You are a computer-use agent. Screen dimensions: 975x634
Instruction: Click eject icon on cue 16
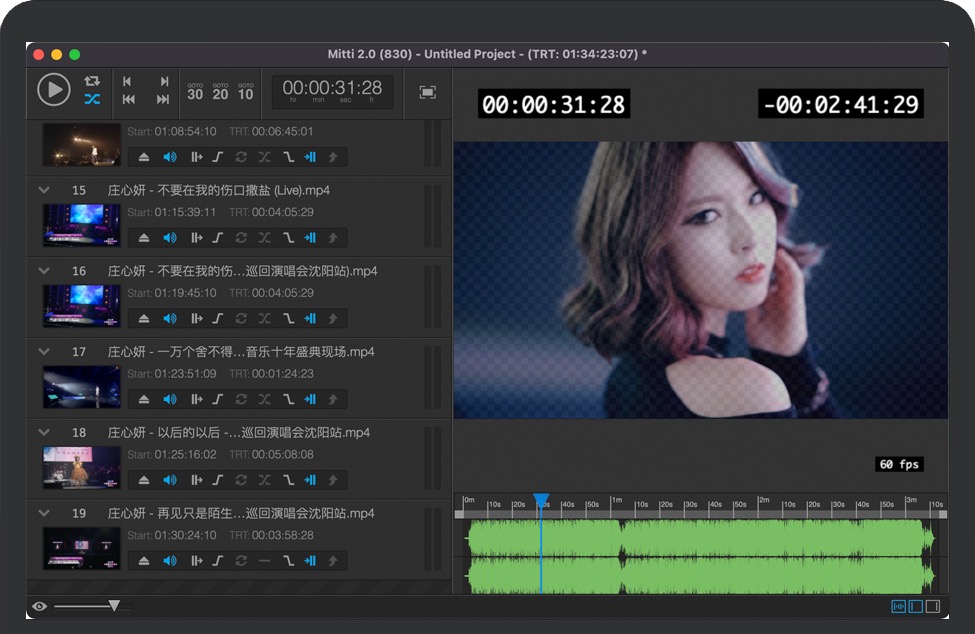pos(144,318)
